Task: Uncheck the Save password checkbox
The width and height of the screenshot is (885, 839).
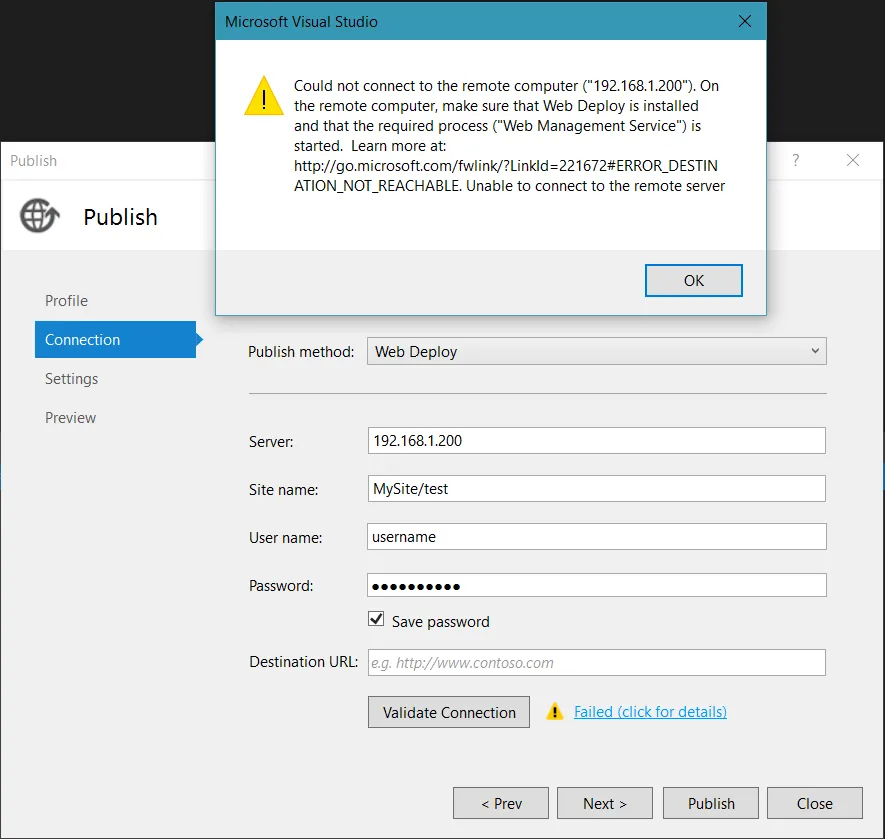Action: (376, 619)
